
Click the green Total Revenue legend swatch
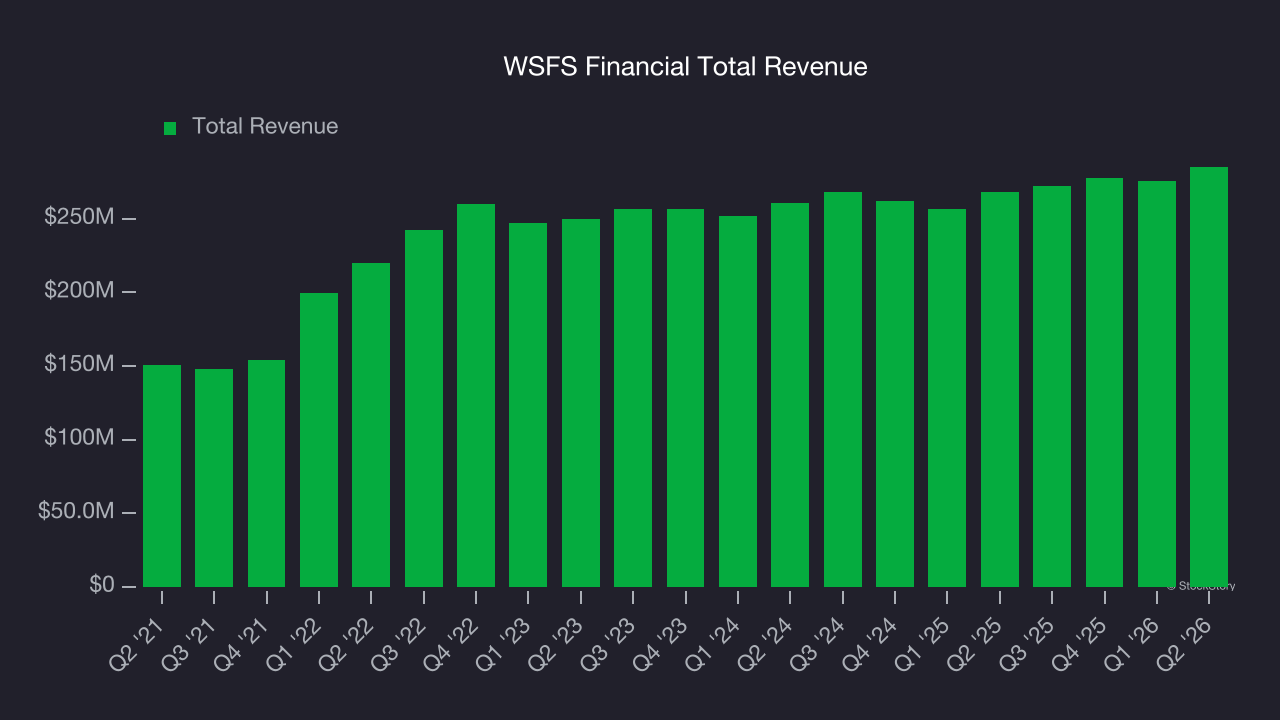pyautogui.click(x=170, y=128)
